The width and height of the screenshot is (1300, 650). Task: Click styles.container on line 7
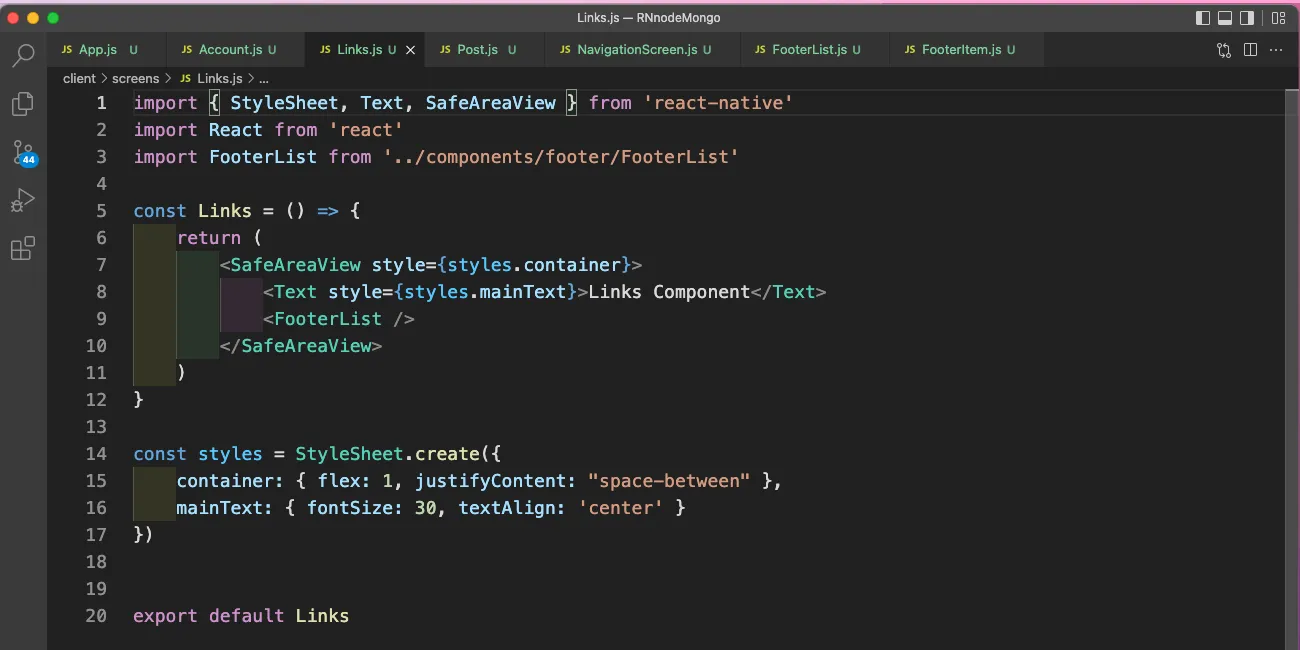click(534, 265)
